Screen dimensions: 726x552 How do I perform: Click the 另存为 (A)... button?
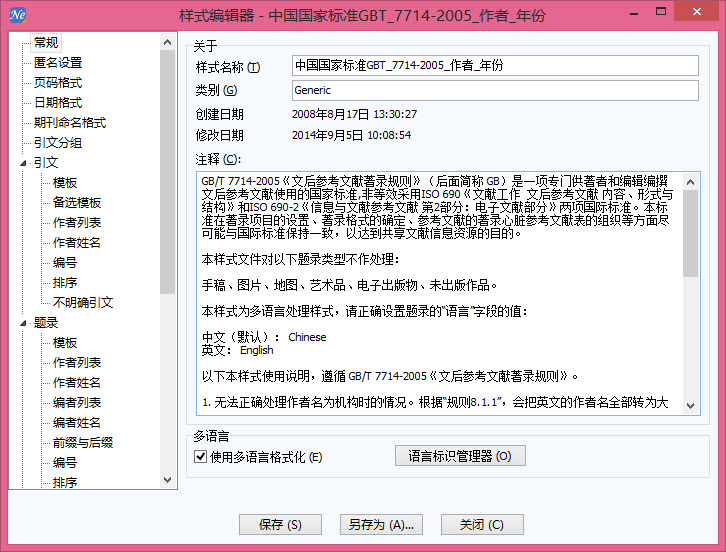tap(381, 525)
